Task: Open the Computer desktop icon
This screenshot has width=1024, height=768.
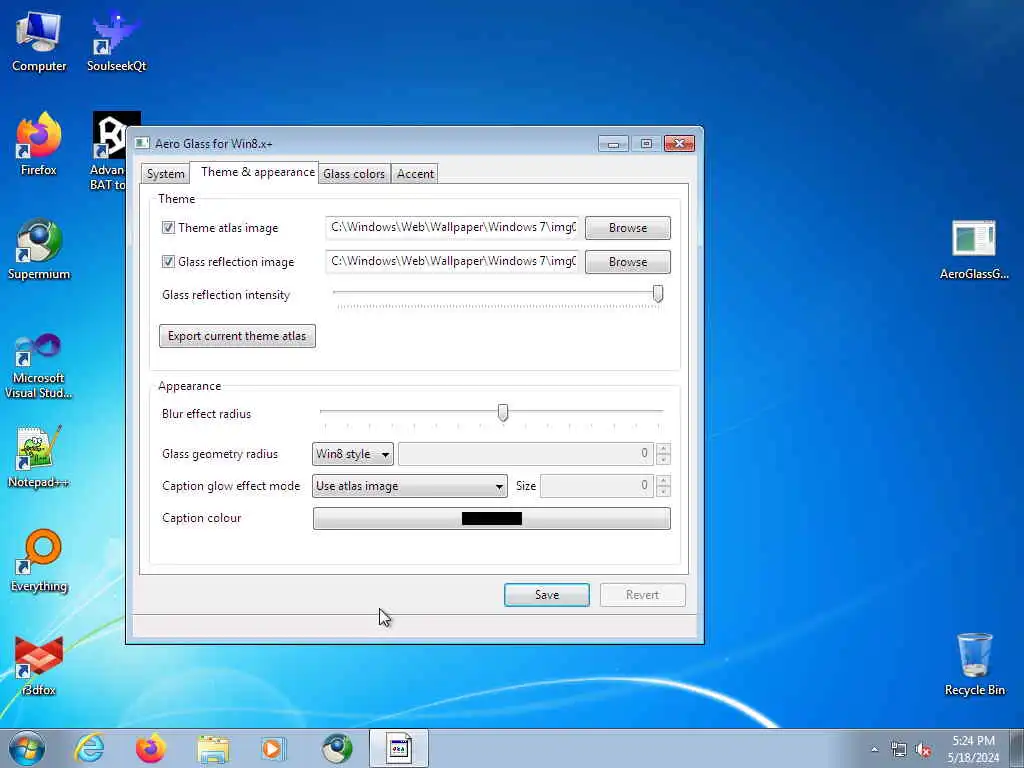Action: [x=39, y=40]
